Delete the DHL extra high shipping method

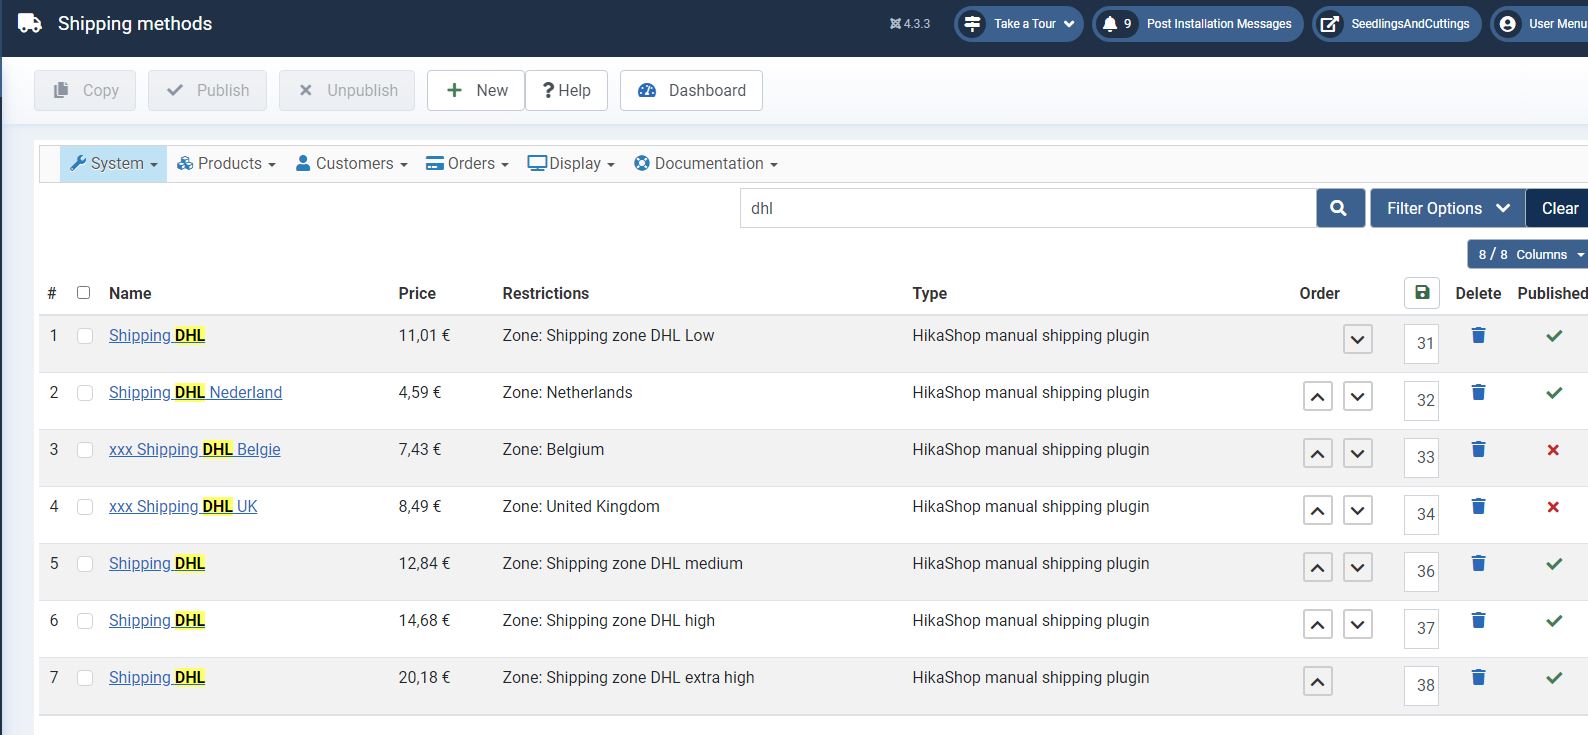pos(1478,677)
